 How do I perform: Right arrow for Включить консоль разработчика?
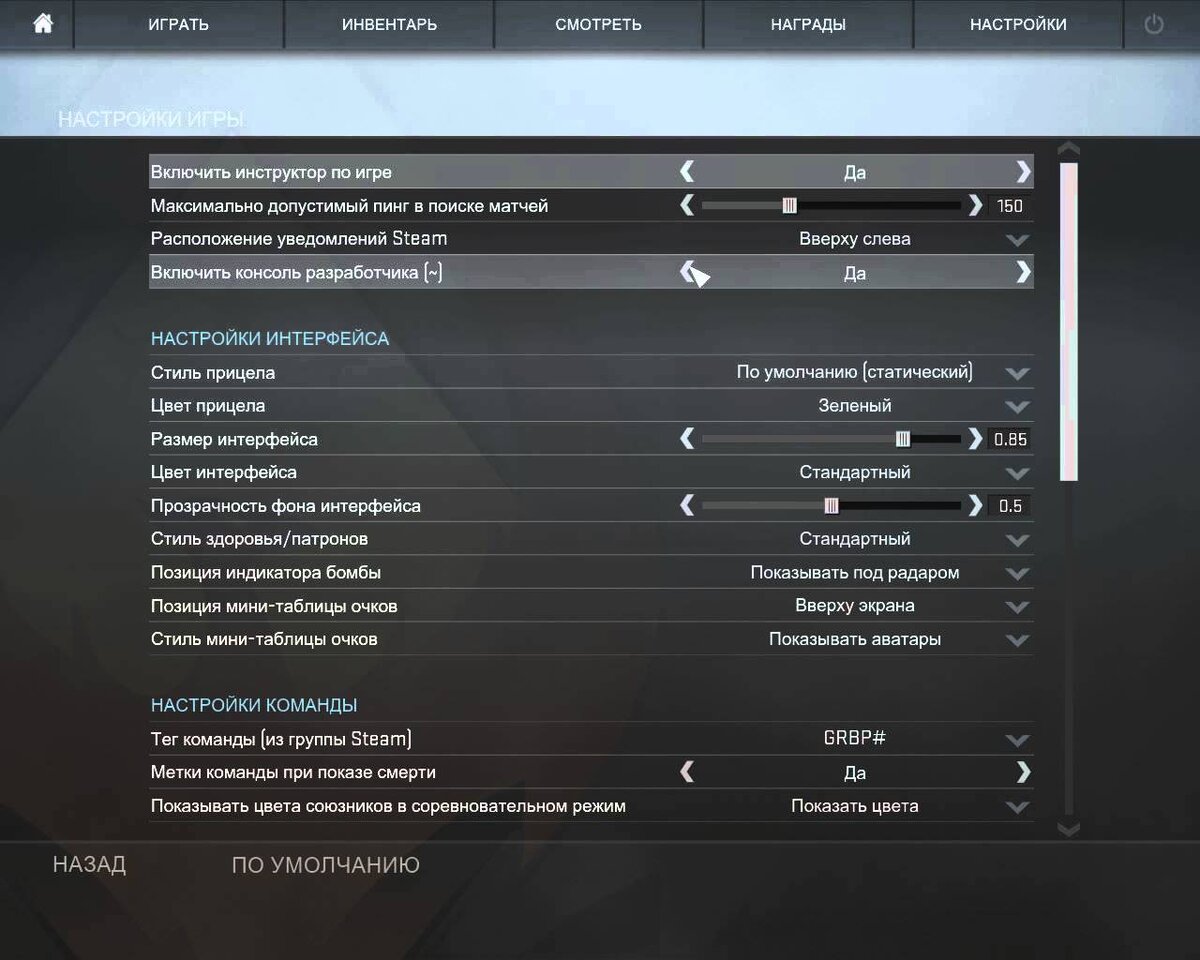coord(1022,272)
